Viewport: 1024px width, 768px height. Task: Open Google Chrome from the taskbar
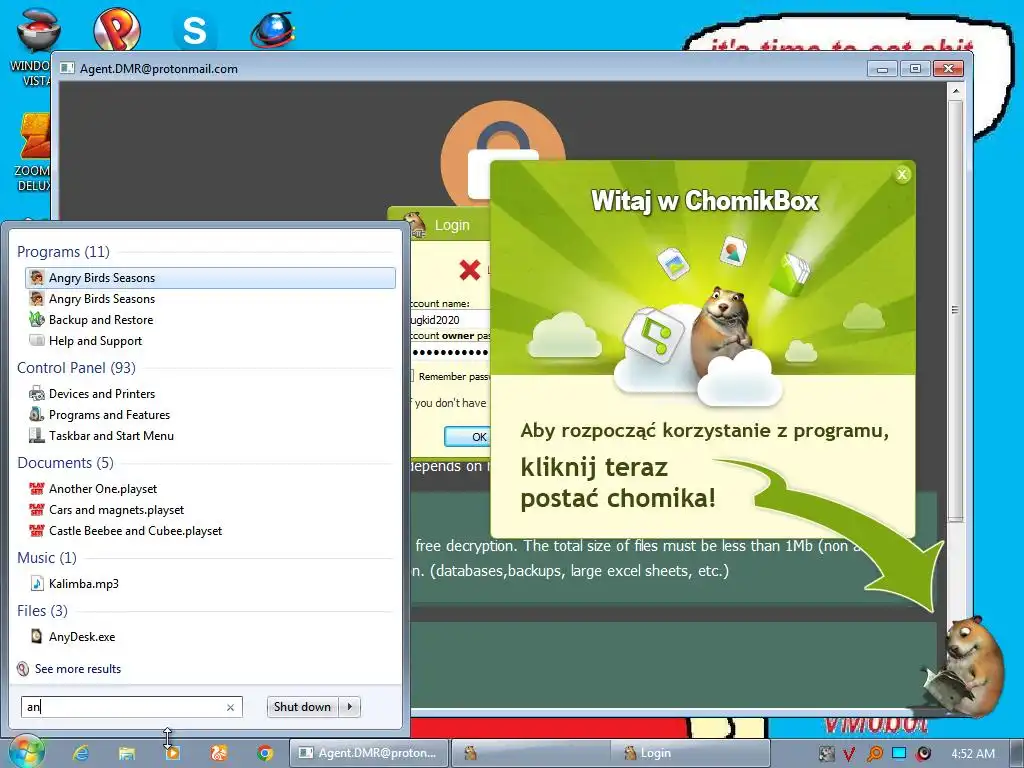(264, 753)
